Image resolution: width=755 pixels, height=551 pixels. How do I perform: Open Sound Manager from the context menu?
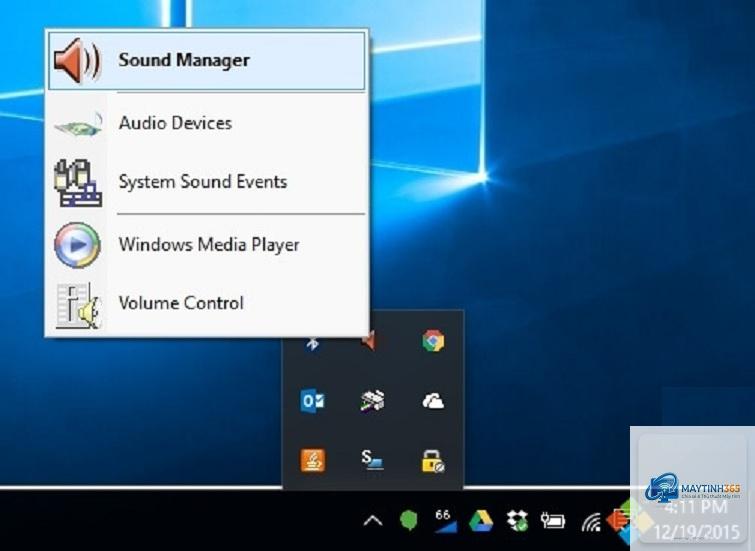207,61
